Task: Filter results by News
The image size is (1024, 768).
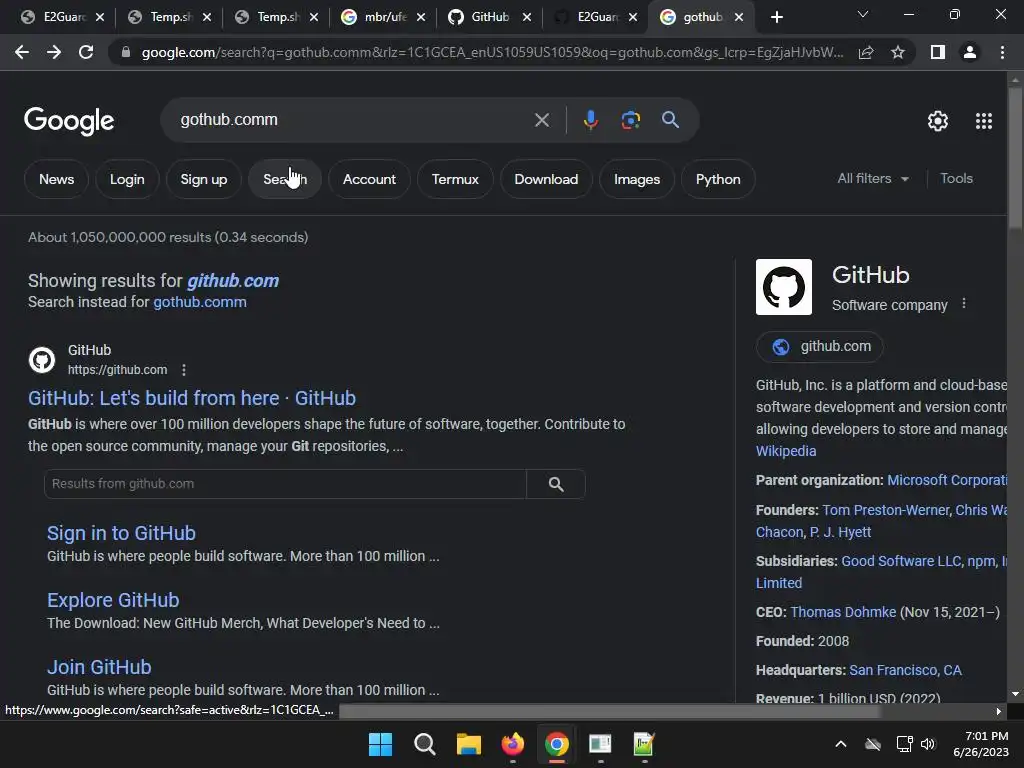Action: click(56, 179)
